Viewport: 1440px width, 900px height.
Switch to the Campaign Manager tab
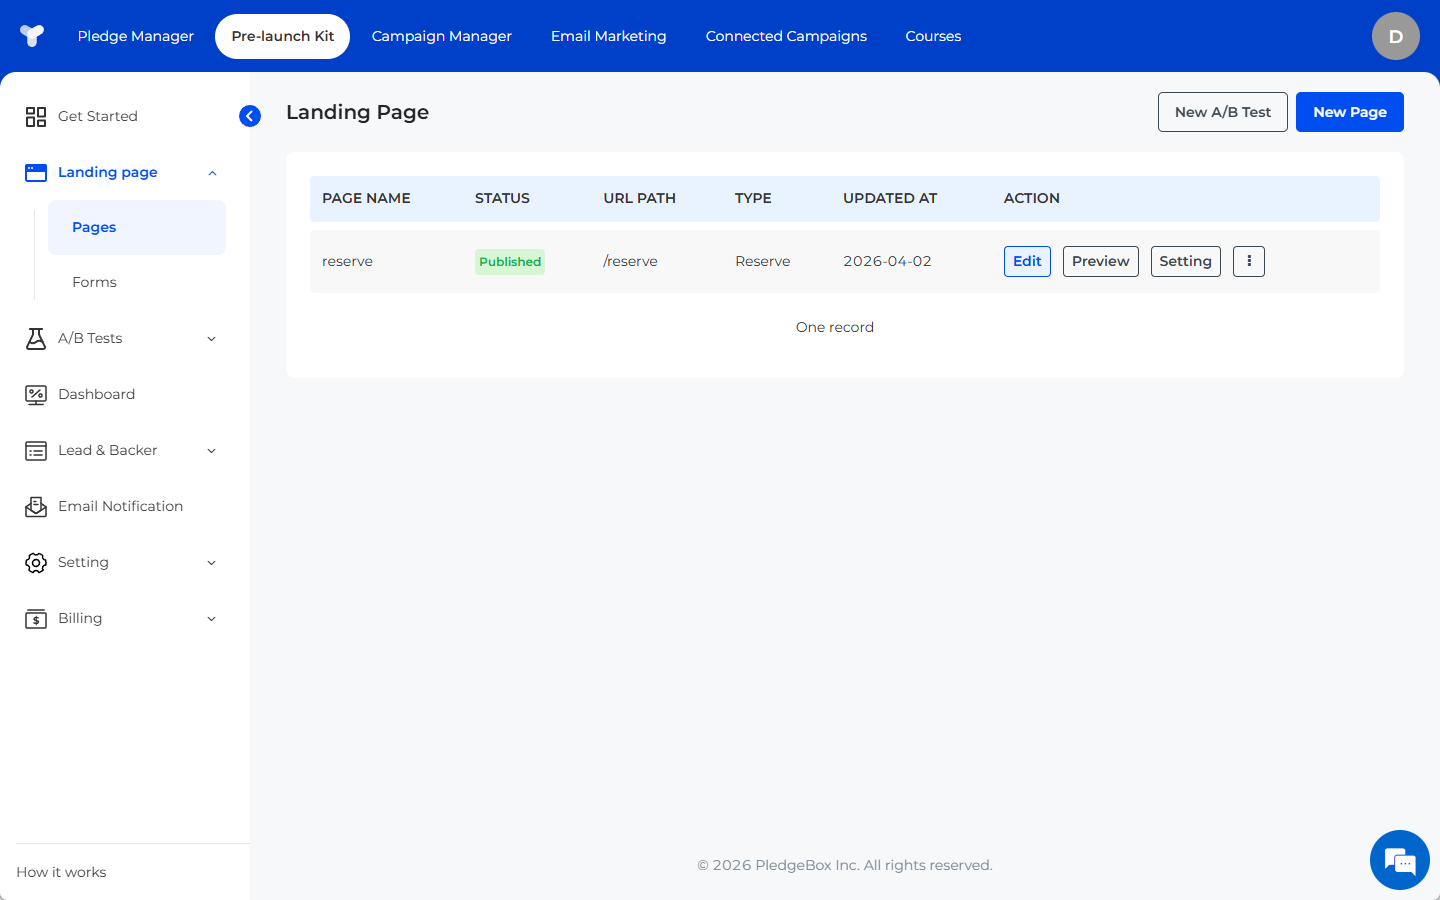(x=441, y=36)
